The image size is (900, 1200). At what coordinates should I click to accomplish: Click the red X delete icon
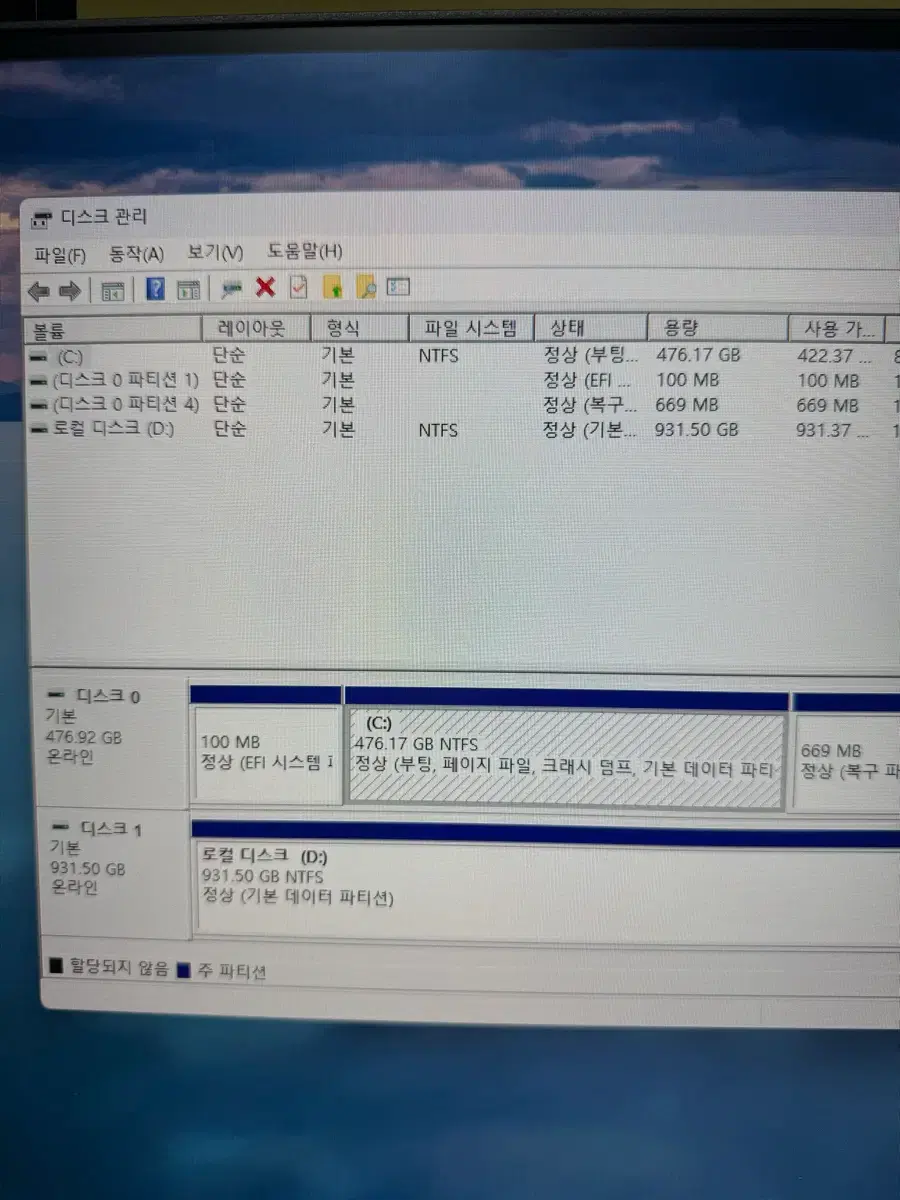[265, 288]
